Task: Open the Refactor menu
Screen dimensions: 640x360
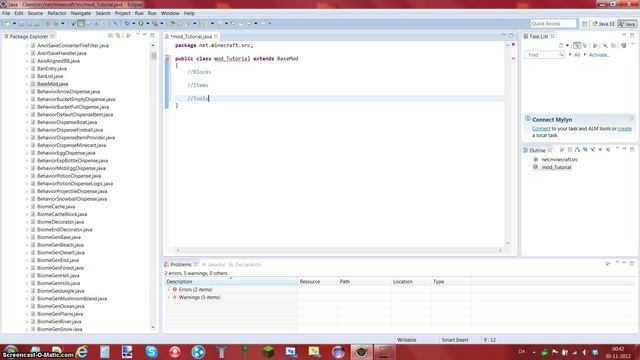Action: click(57, 13)
